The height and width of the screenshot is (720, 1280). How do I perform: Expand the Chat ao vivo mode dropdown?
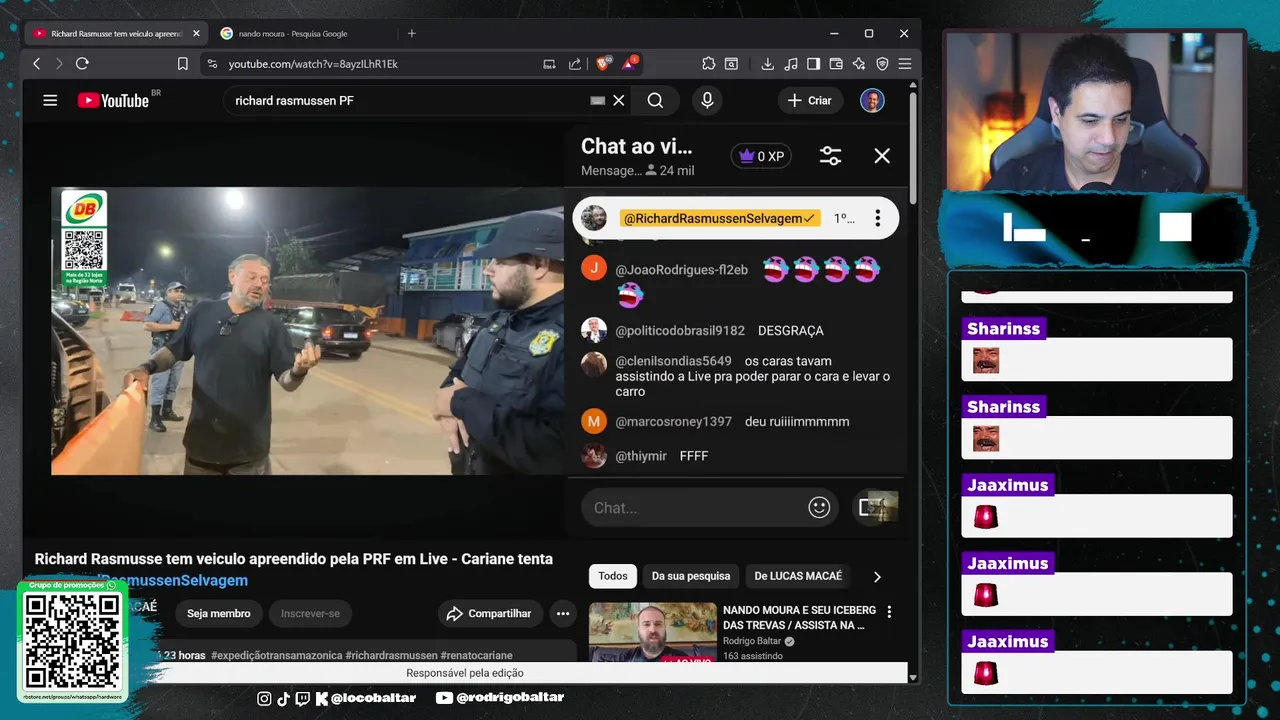click(637, 147)
